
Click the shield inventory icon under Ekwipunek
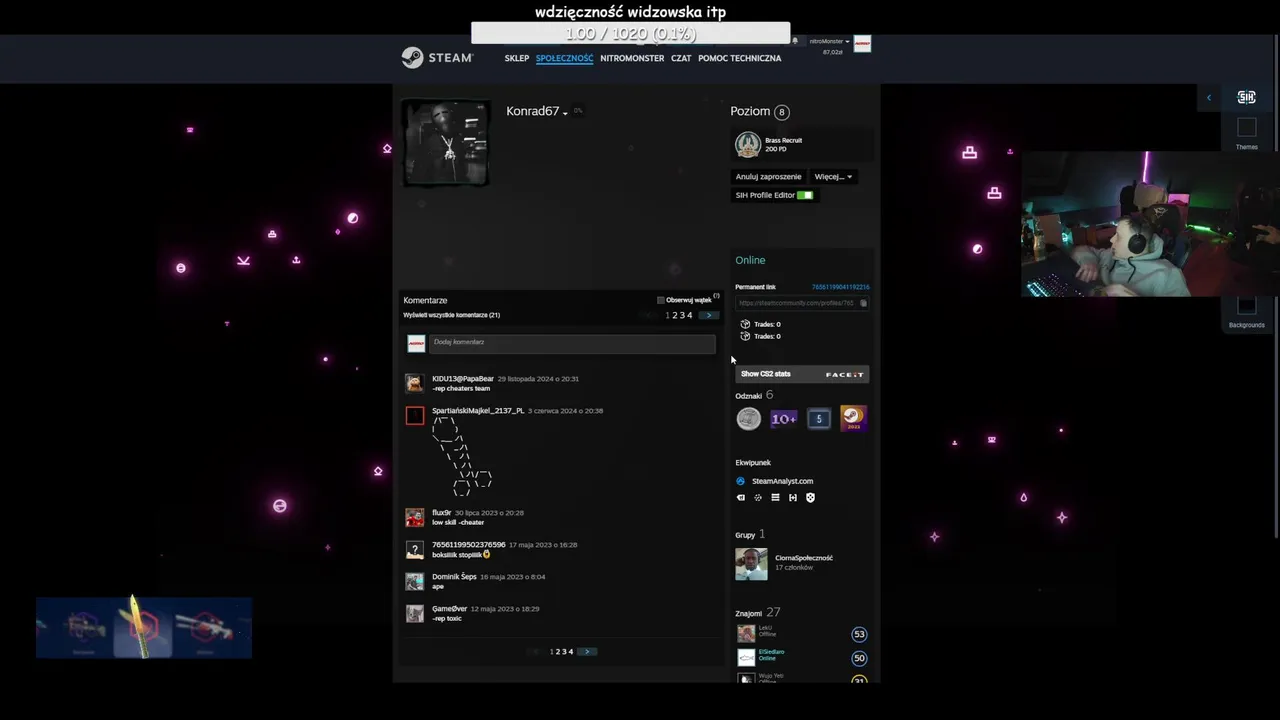pos(810,497)
